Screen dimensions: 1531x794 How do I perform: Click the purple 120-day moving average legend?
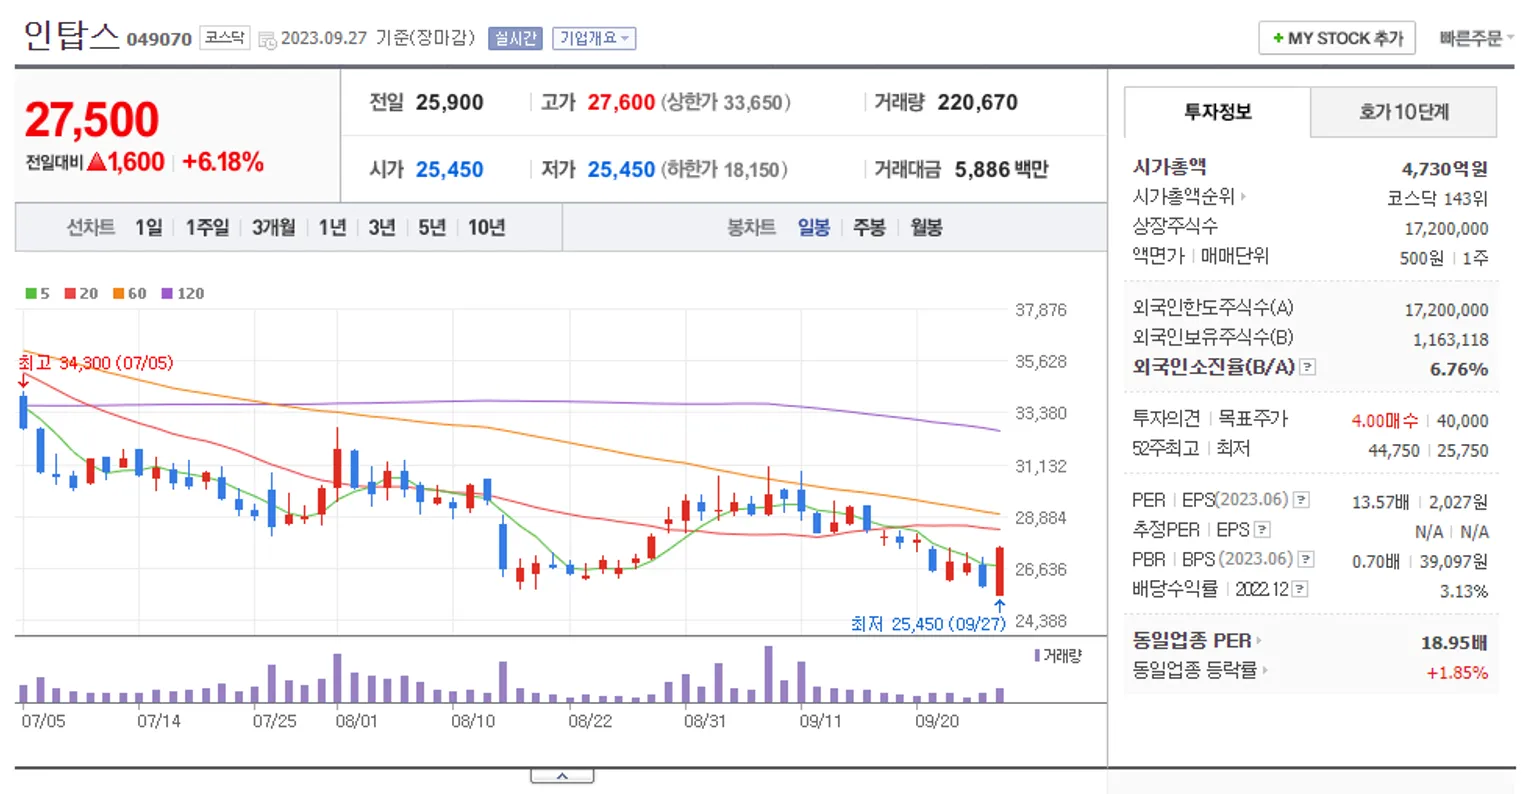coord(183,293)
